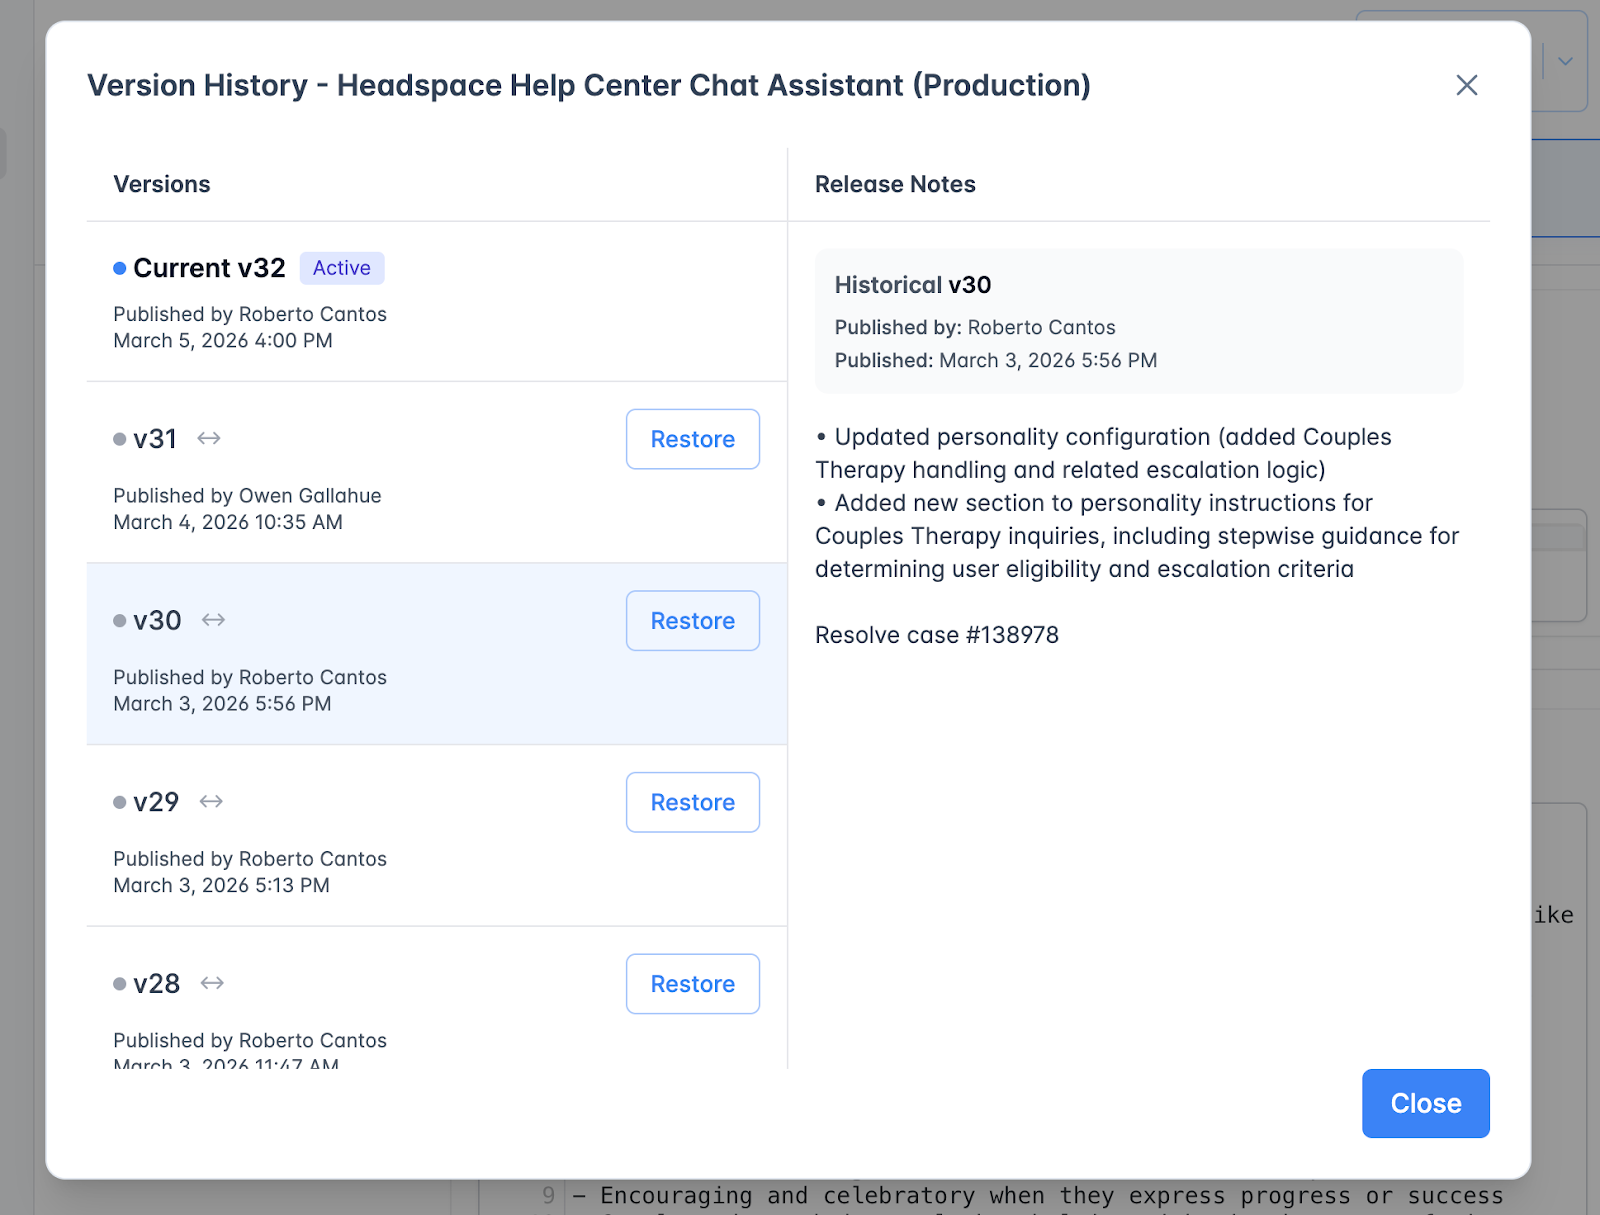This screenshot has width=1600, height=1215.
Task: Select the Current v32 version entry
Action: coord(437,301)
